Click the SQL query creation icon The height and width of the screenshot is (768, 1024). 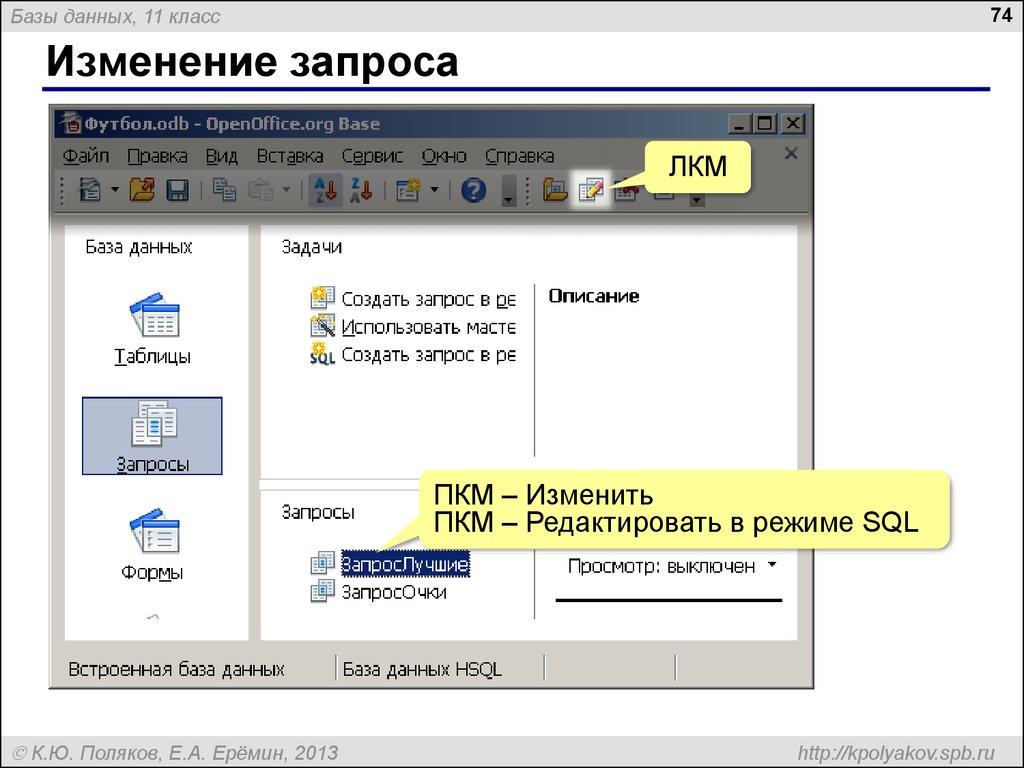coord(322,352)
